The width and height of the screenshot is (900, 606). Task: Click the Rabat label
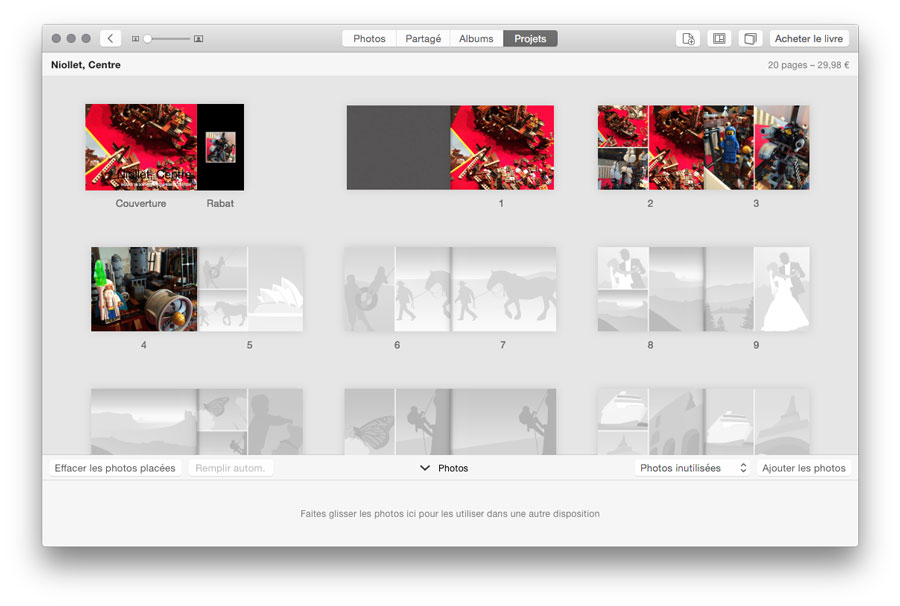[220, 203]
